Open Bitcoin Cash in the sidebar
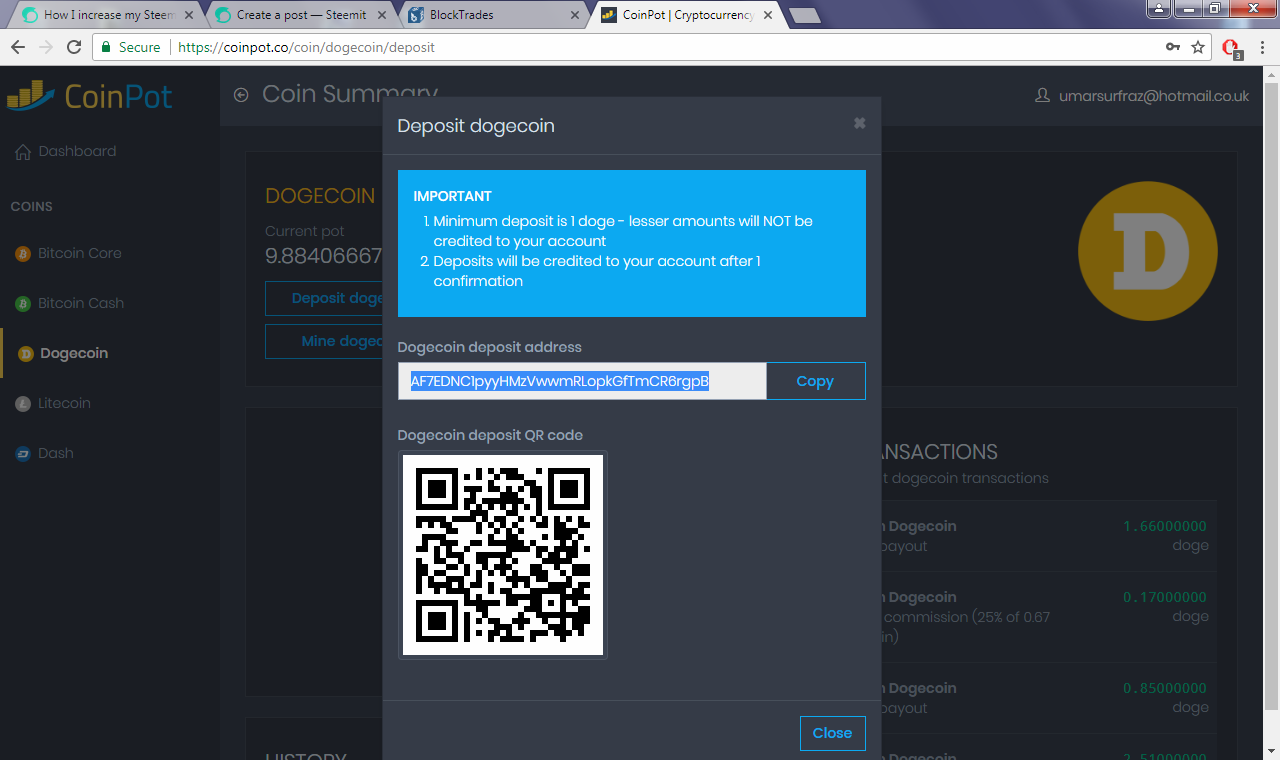This screenshot has width=1280, height=760. [81, 303]
